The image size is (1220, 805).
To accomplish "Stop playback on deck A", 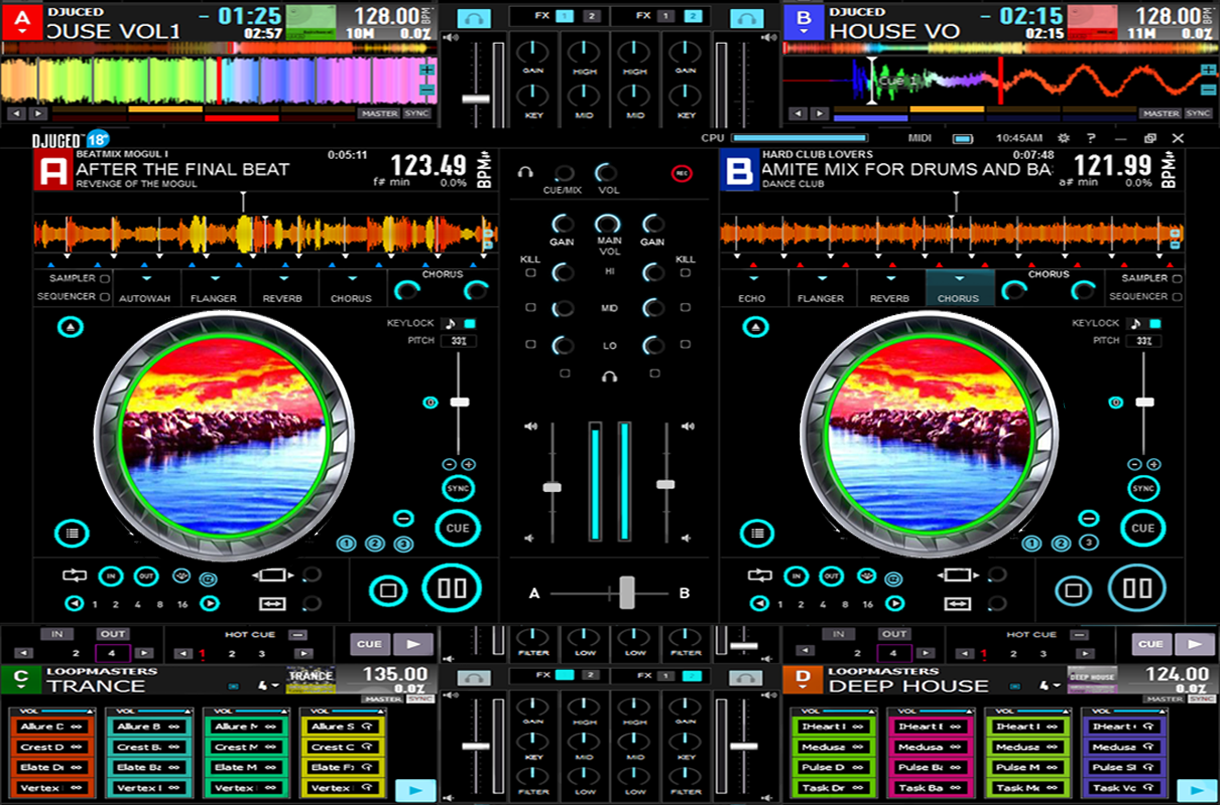I will pos(388,589).
